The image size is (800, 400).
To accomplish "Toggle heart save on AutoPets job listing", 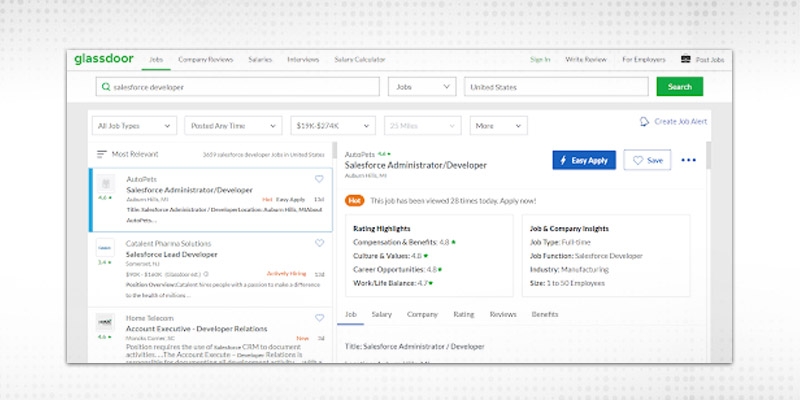I will 319,179.
